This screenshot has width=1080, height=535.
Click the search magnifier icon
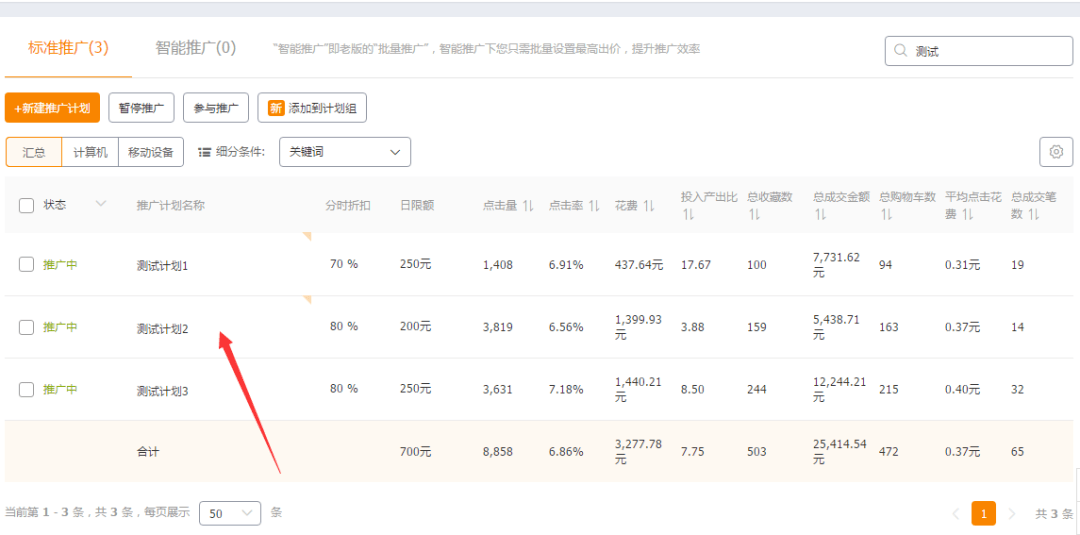point(900,51)
